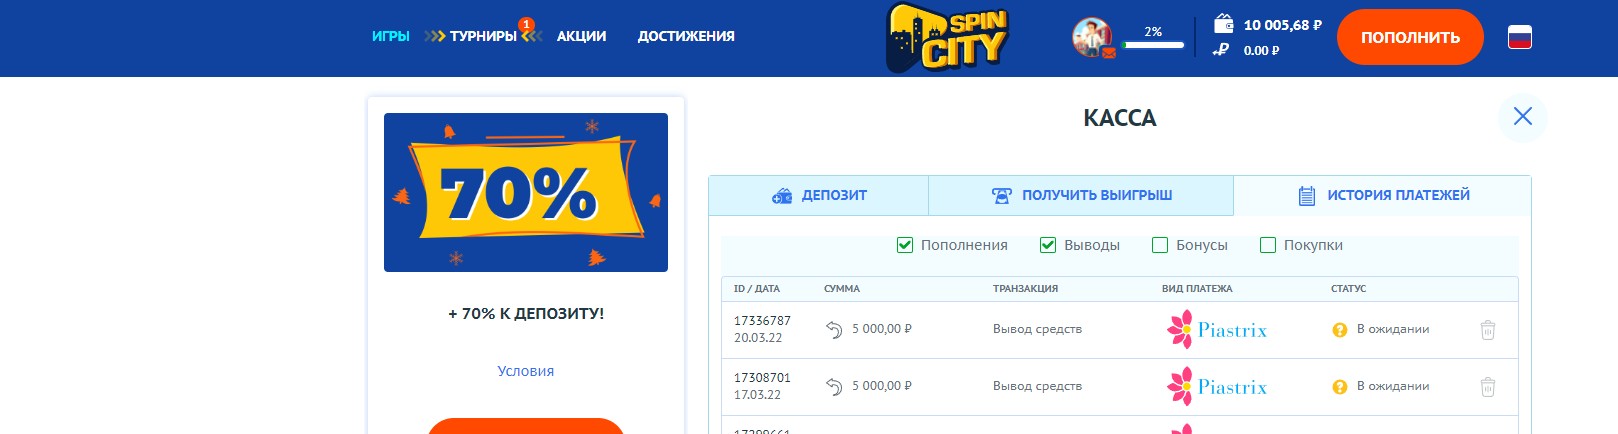Open the user avatar profile

pyautogui.click(x=1092, y=37)
